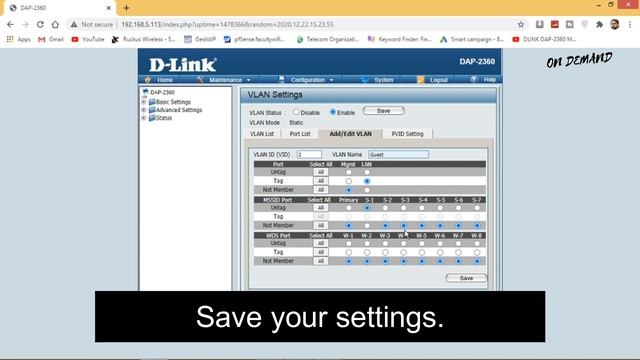The height and width of the screenshot is (360, 640).
Task: Switch to the Add/Edit VLAN tab
Action: 350,134
